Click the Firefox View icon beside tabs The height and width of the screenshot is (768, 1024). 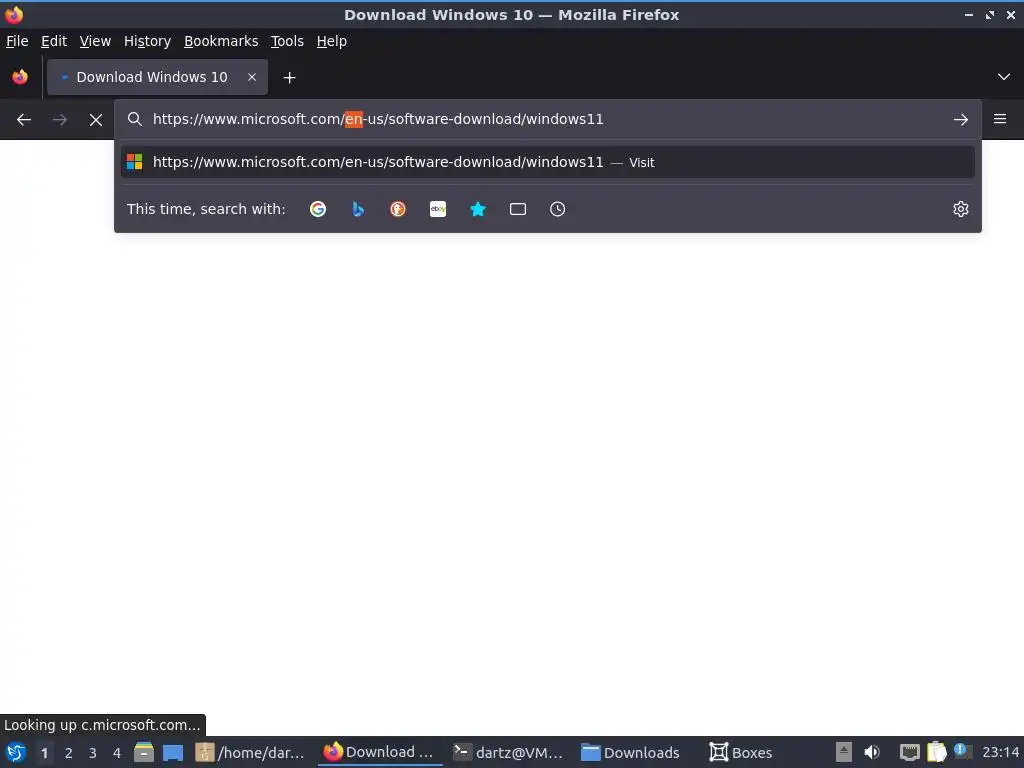(20, 77)
